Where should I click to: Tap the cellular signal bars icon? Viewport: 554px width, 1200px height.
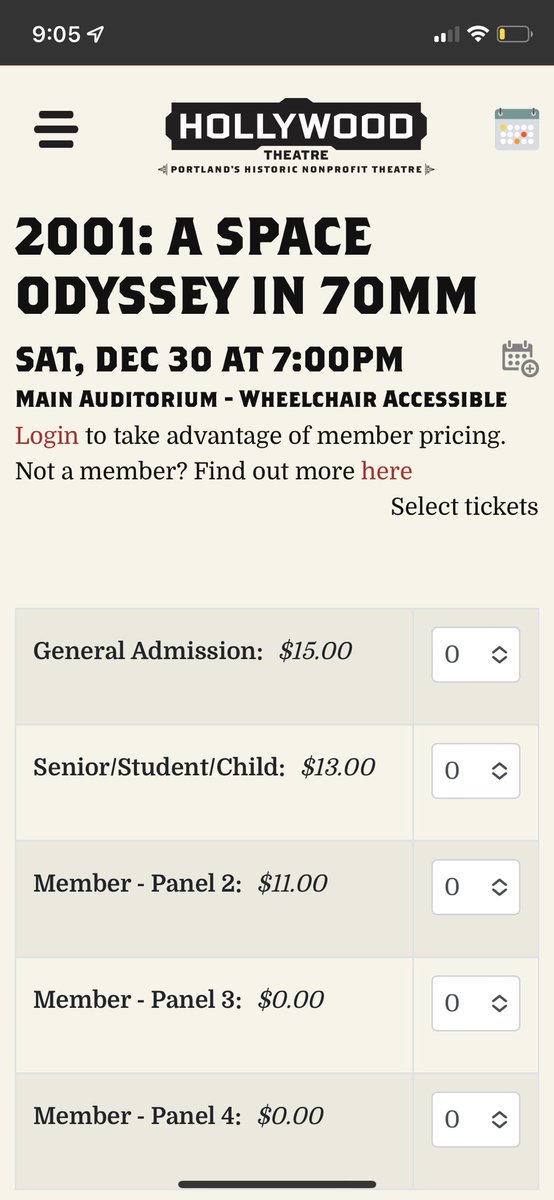[446, 35]
